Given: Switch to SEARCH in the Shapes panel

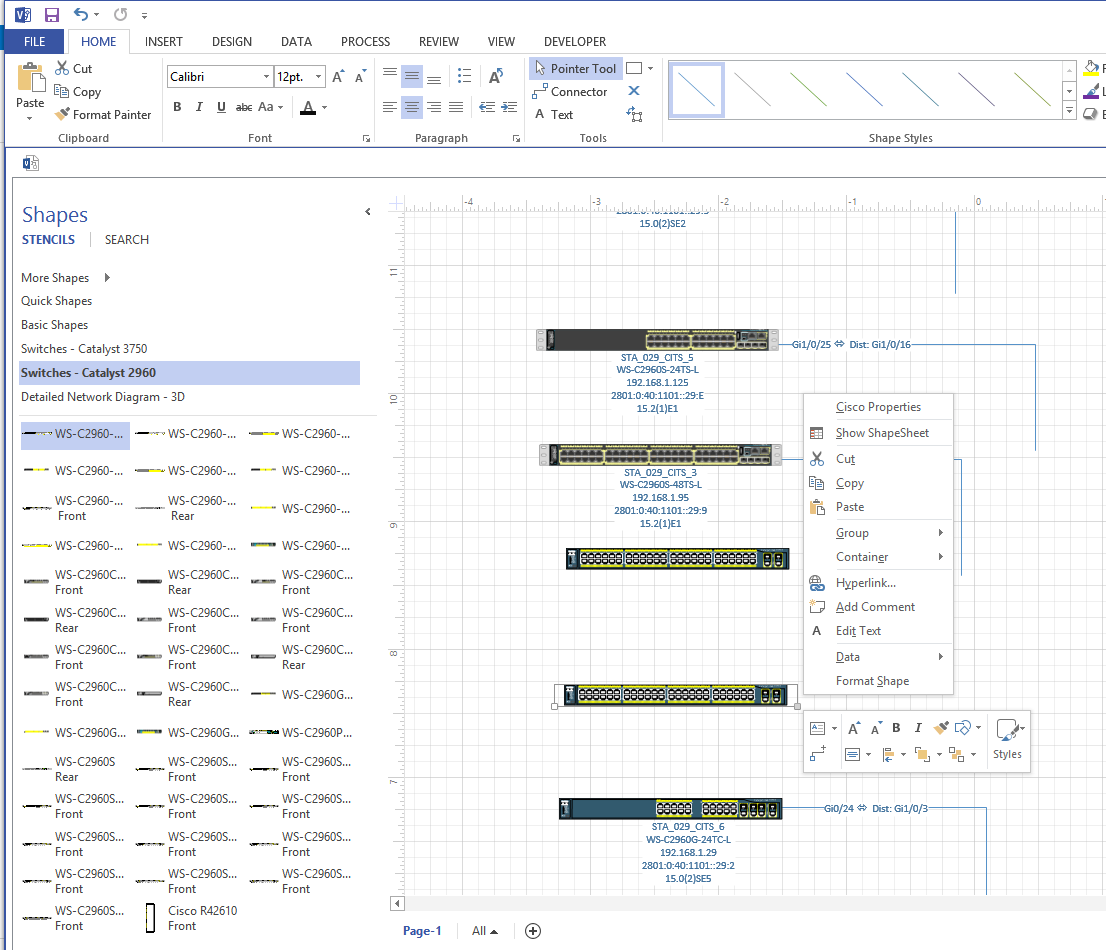Looking at the screenshot, I should pyautogui.click(x=127, y=240).
